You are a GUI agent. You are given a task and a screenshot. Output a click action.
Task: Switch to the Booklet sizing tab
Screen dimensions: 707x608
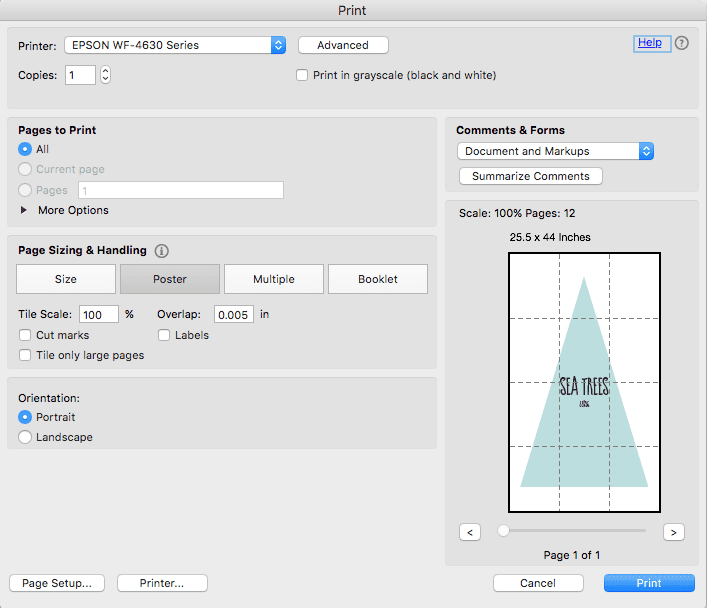tap(377, 279)
